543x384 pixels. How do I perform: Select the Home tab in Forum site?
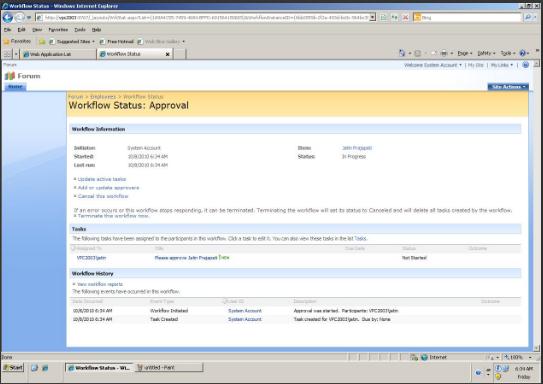[15, 87]
